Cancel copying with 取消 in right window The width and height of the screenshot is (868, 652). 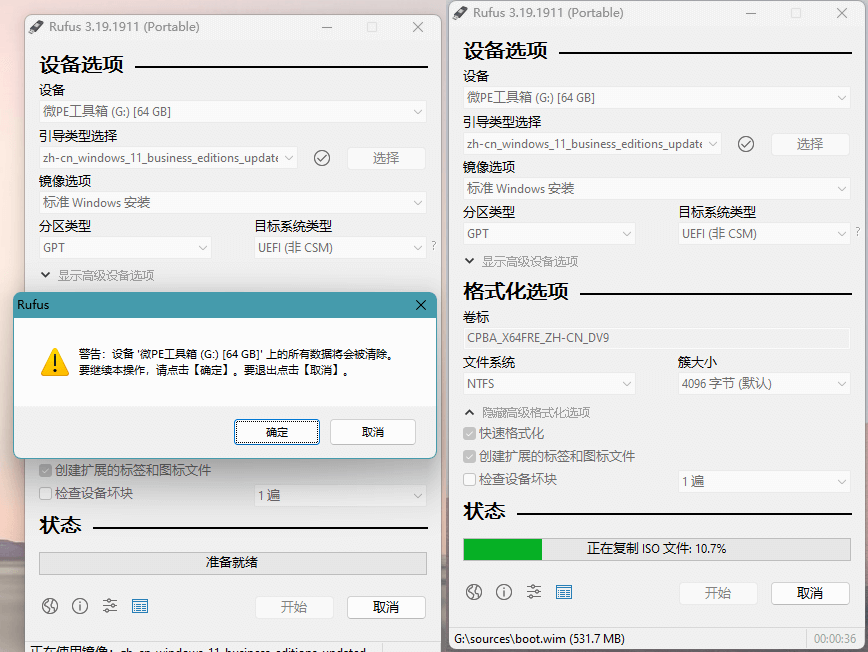810,593
